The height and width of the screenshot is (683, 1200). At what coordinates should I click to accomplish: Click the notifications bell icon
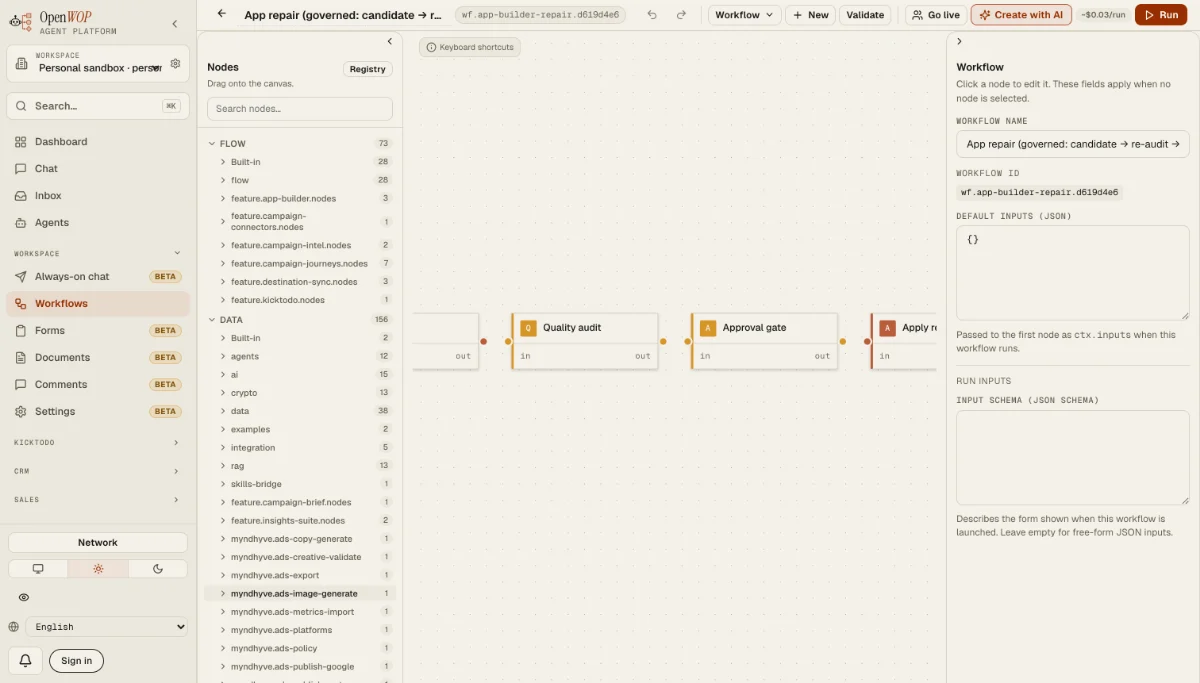click(25, 660)
